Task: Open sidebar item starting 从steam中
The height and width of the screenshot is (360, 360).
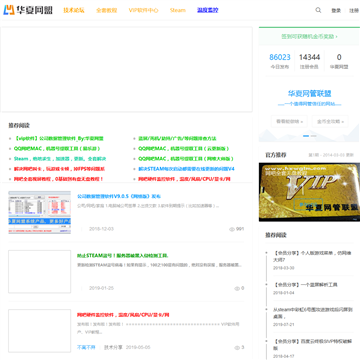Action: pos(312,313)
